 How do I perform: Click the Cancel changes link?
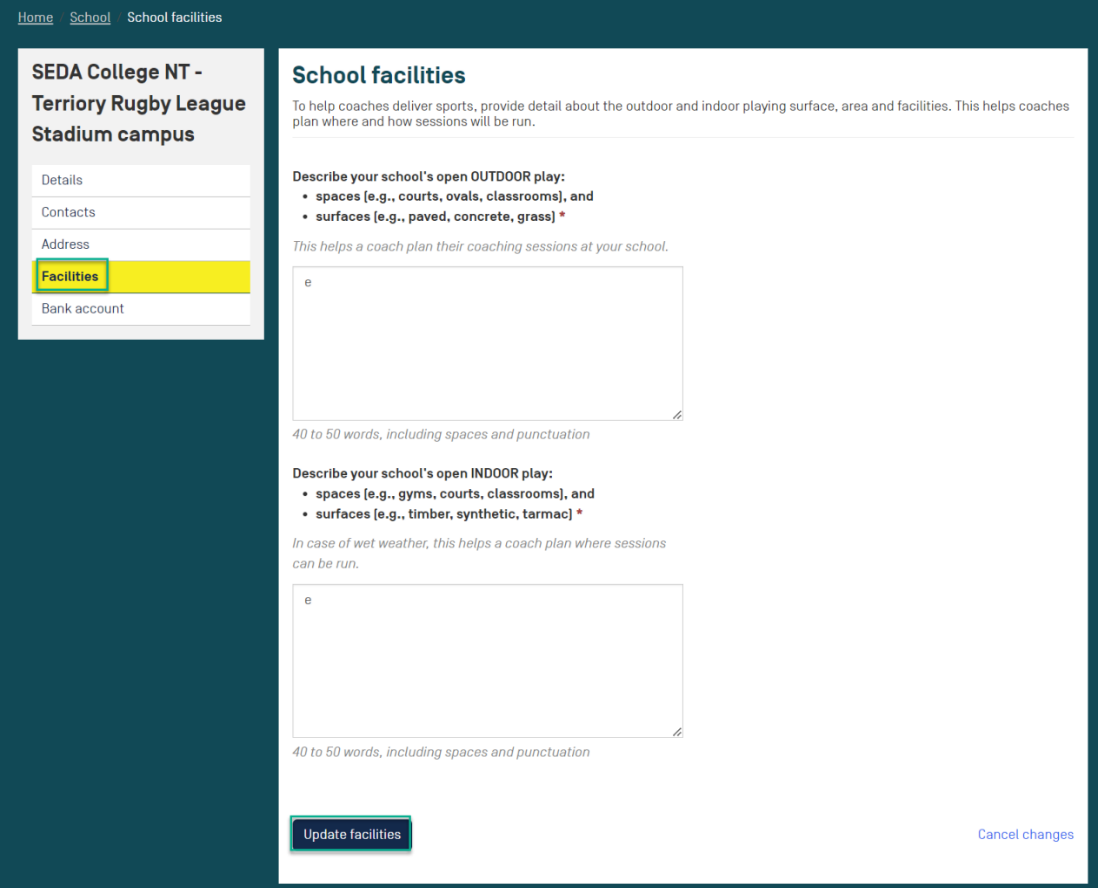point(1025,834)
